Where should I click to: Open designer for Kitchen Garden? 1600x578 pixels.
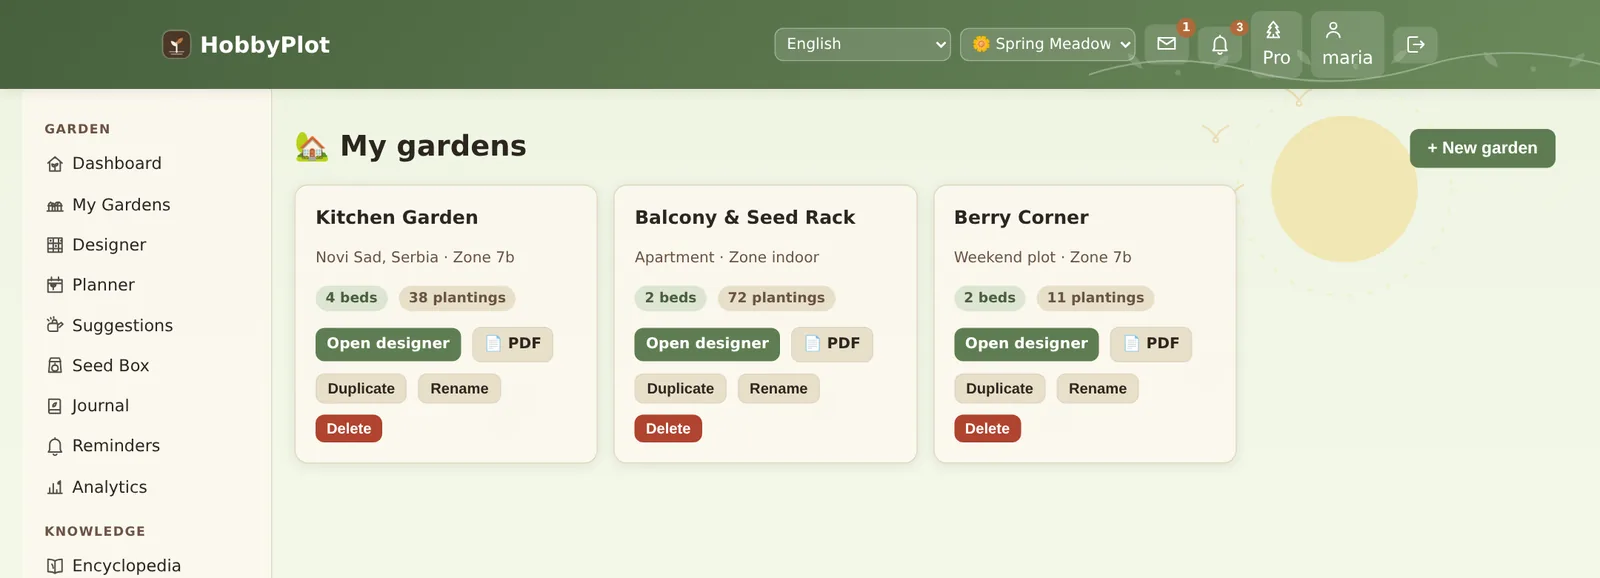(x=388, y=344)
